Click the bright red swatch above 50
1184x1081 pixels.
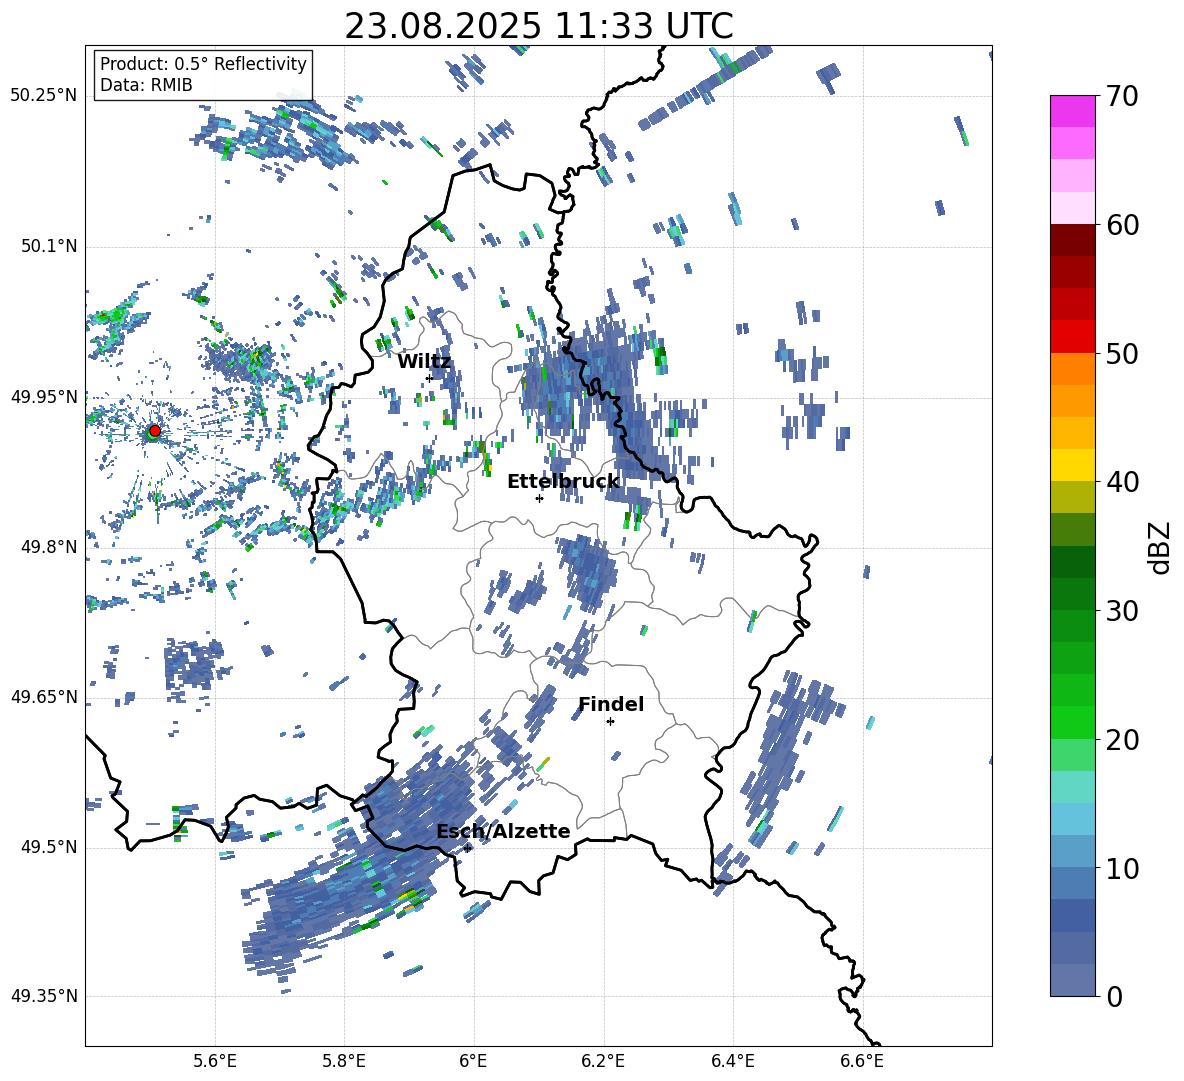(x=1073, y=337)
